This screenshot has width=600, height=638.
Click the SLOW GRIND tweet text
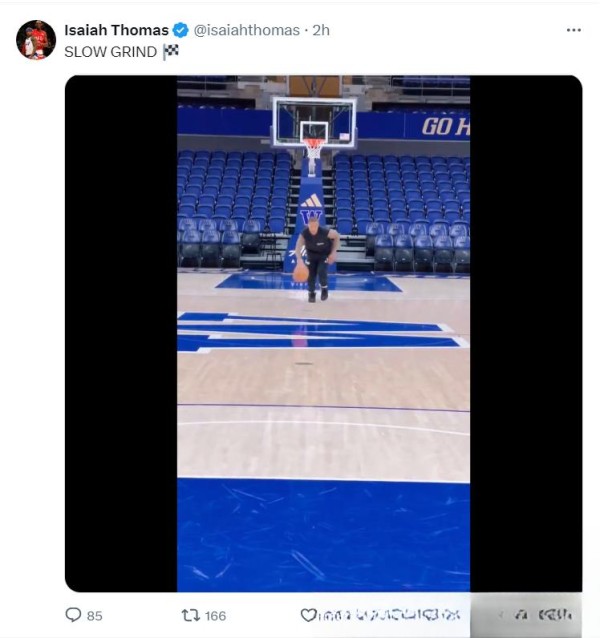click(111, 52)
